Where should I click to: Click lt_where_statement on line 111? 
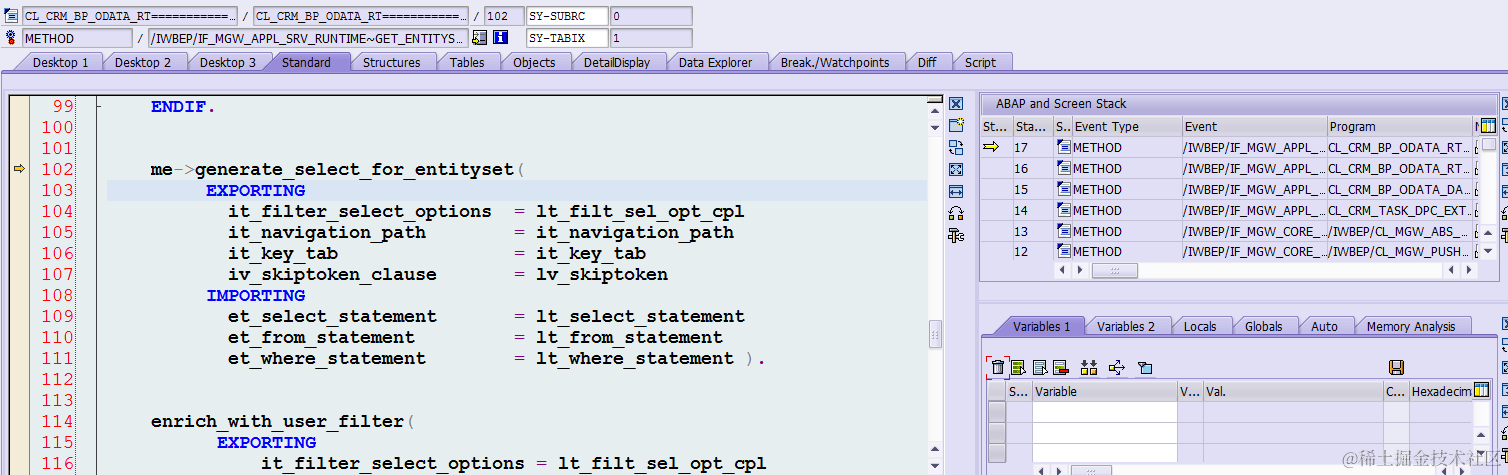[x=635, y=358]
